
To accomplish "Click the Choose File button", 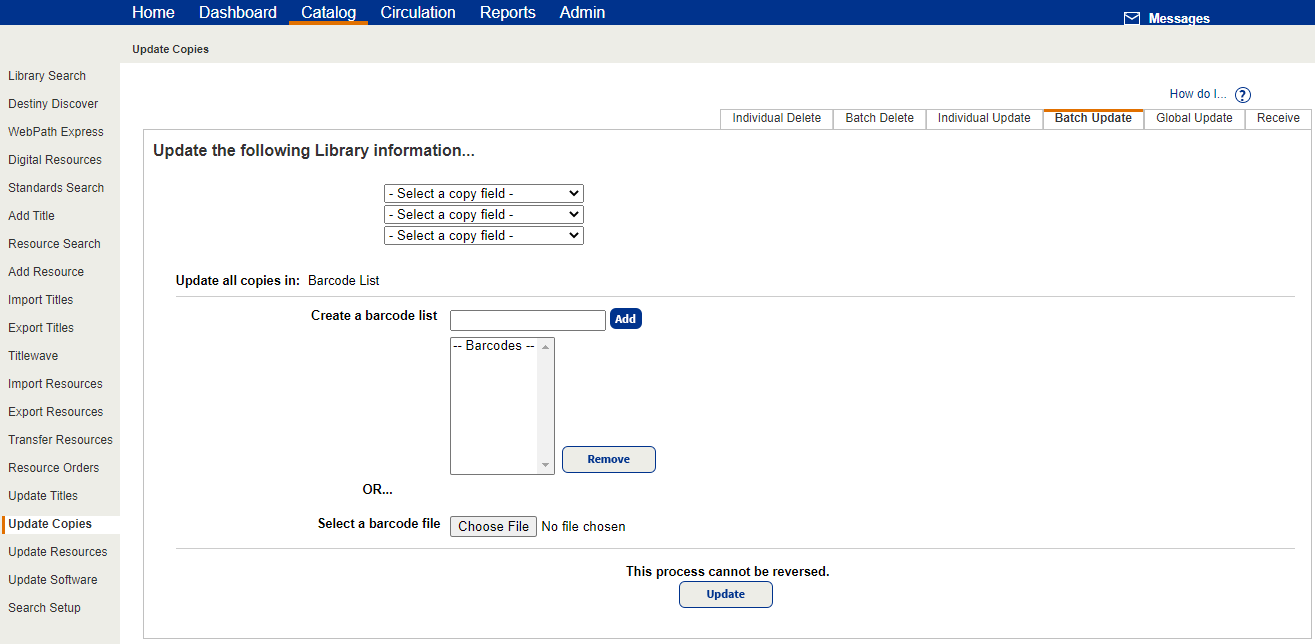I will 493,527.
